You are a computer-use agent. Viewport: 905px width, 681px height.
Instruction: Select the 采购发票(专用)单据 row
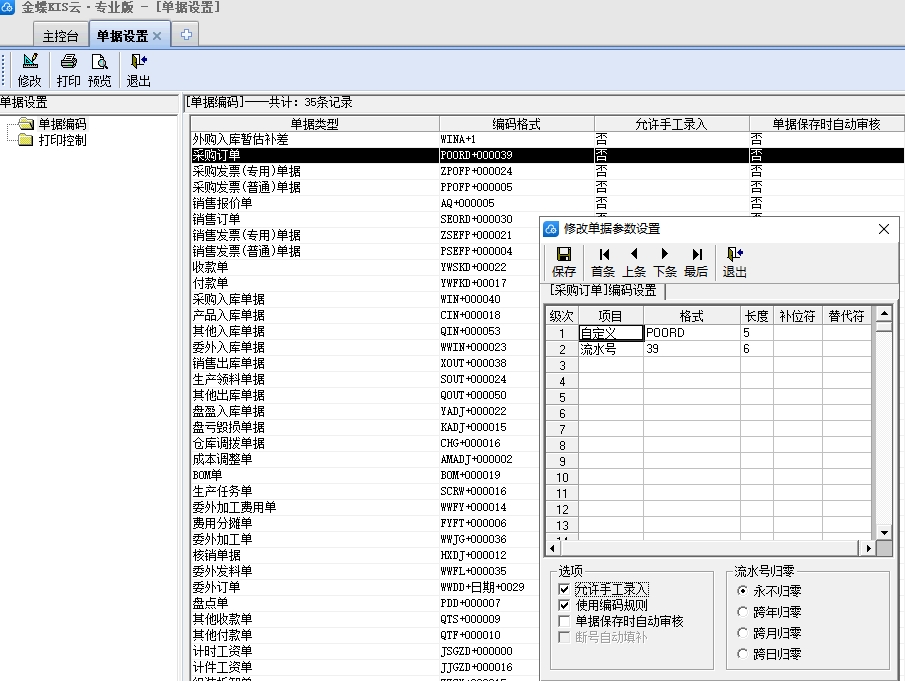[x=547, y=171]
